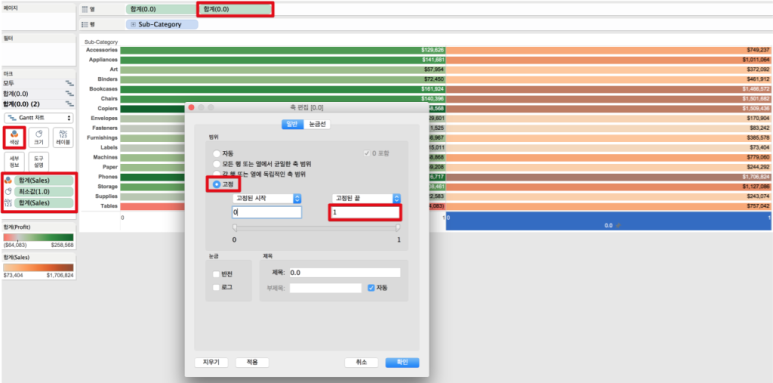Click the 적용 button
Viewport: 773px width, 383px height.
point(252,362)
